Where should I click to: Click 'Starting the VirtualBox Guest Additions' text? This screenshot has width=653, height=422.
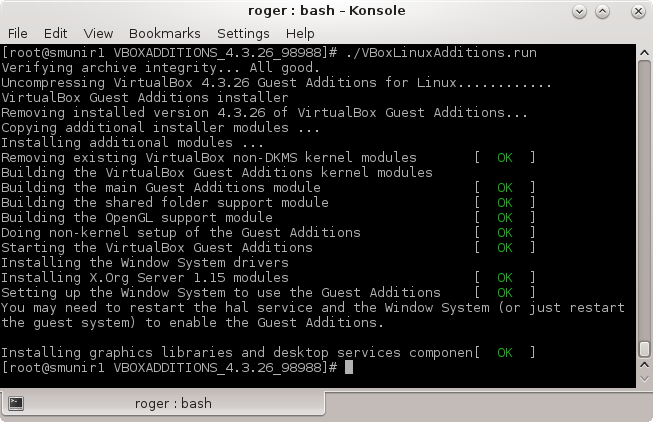157,247
